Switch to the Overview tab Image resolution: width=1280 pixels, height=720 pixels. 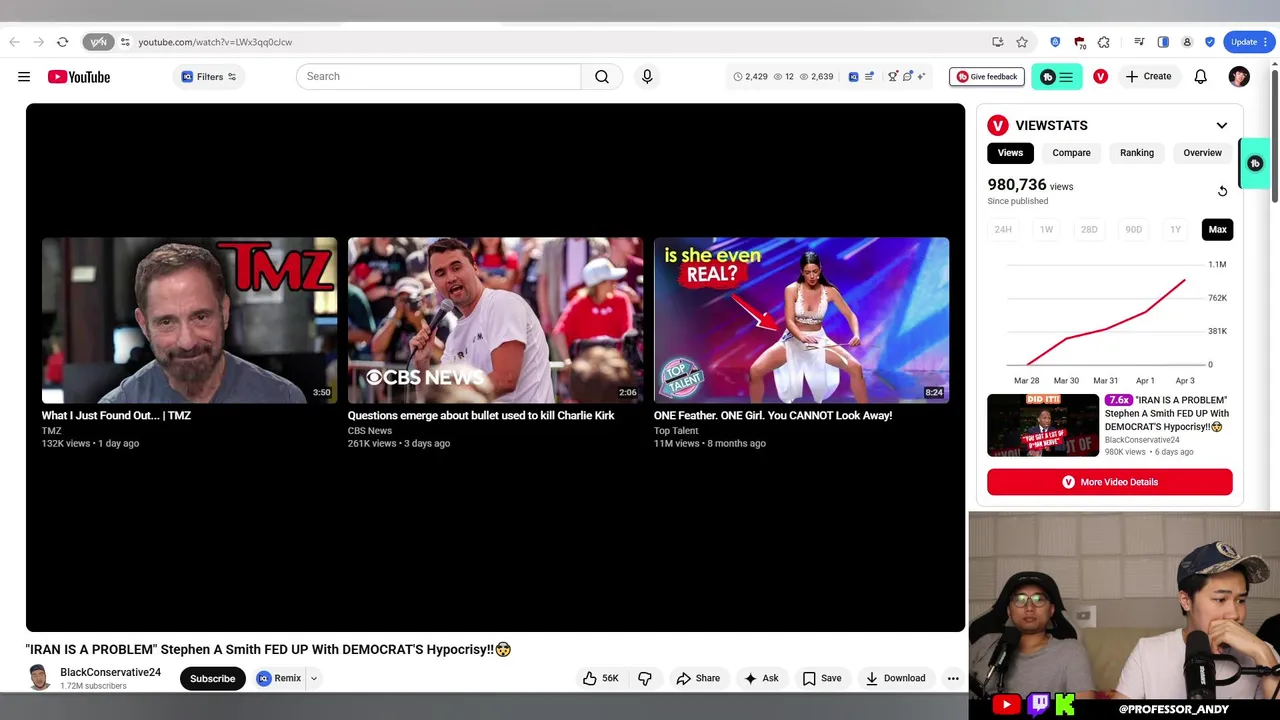(x=1202, y=153)
